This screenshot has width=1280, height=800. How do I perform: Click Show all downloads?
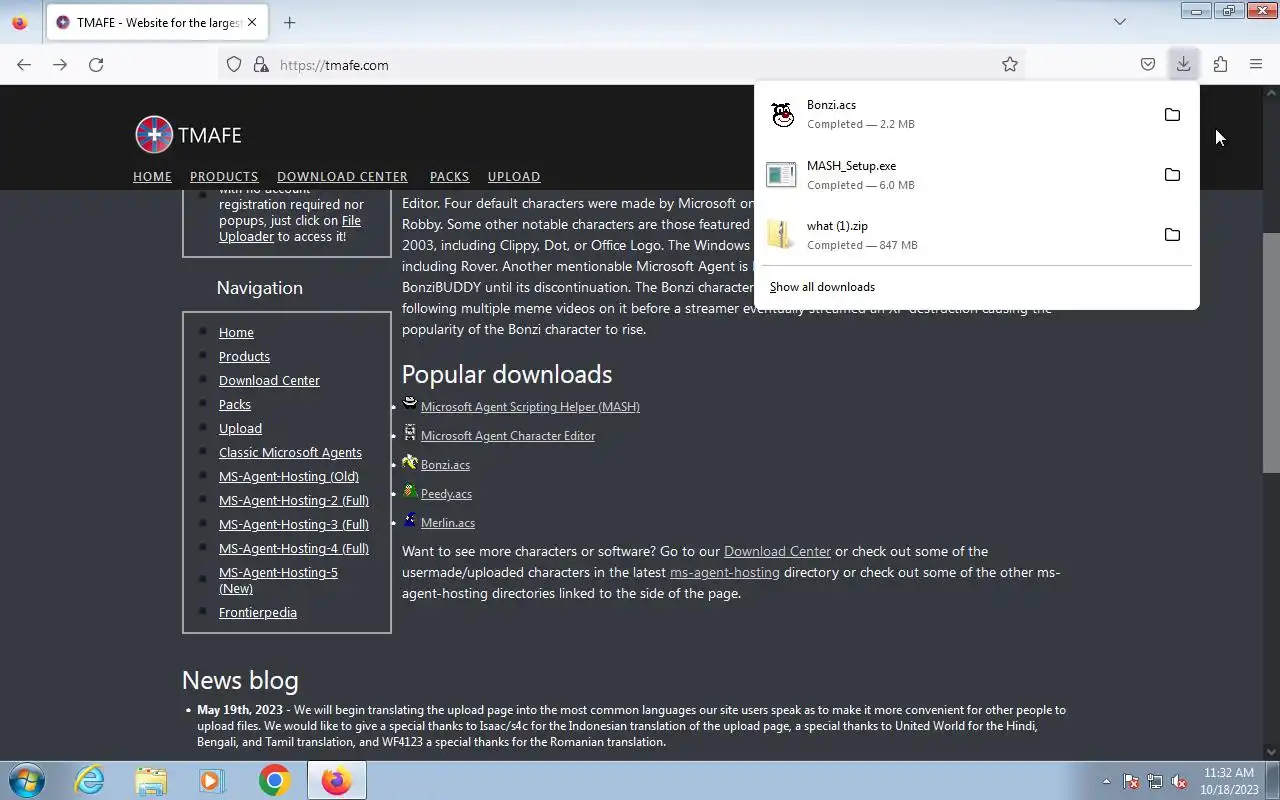822,287
